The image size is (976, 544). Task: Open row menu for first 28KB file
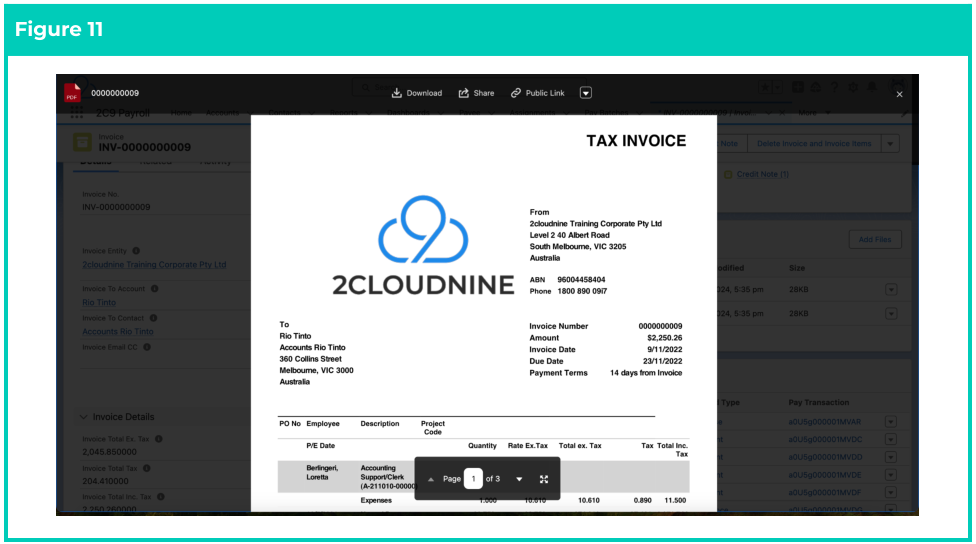[891, 289]
